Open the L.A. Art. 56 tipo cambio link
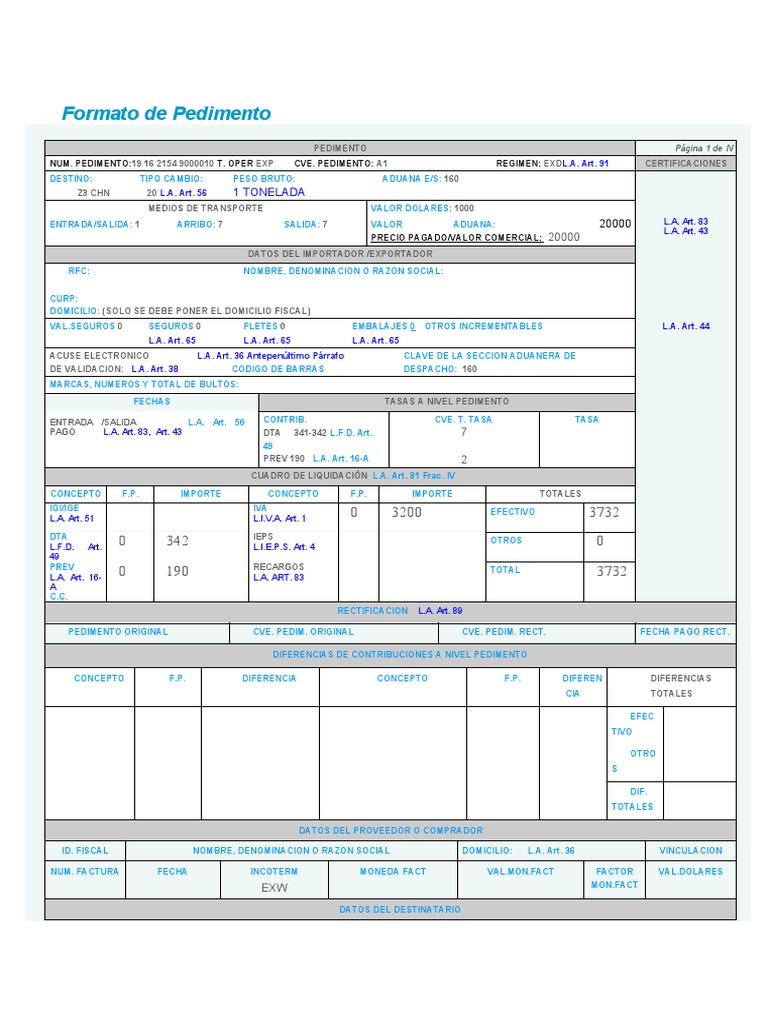Image resolution: width=768 pixels, height=1024 pixels. 183,193
